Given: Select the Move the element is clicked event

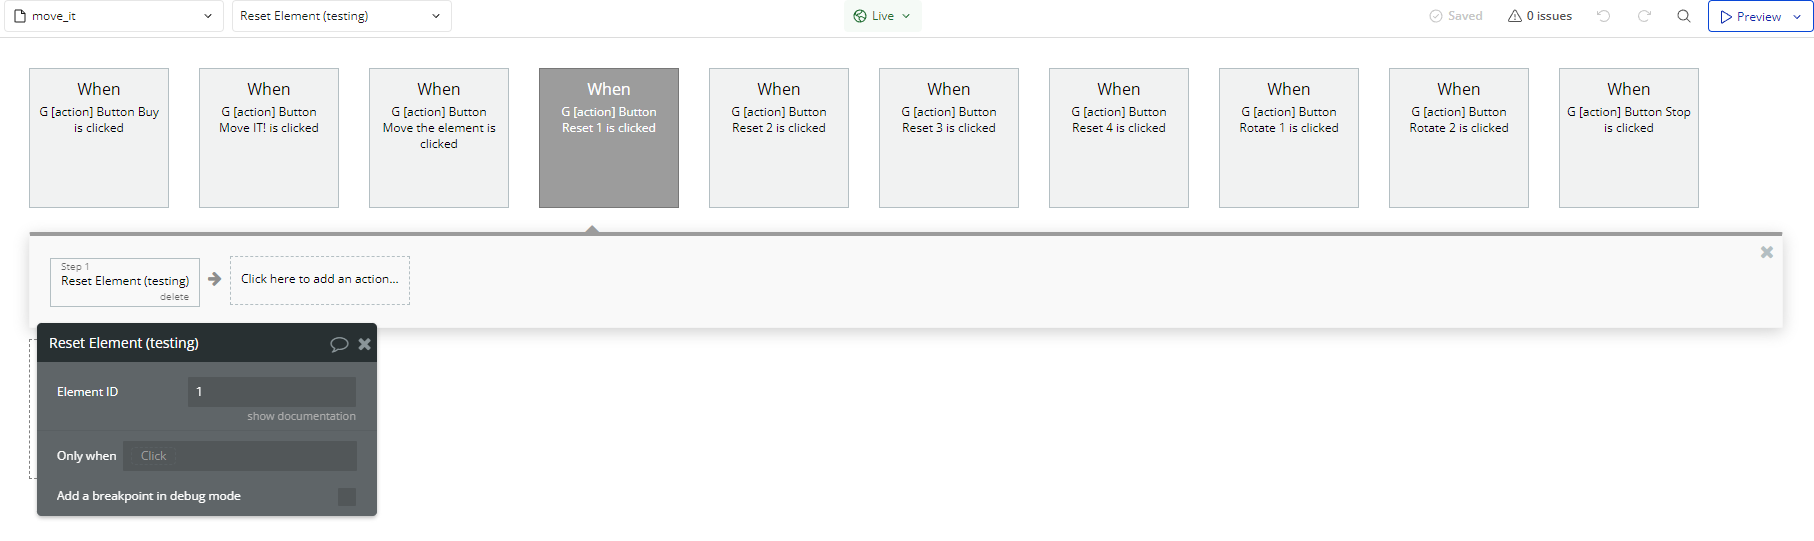Looking at the screenshot, I should coord(439,138).
